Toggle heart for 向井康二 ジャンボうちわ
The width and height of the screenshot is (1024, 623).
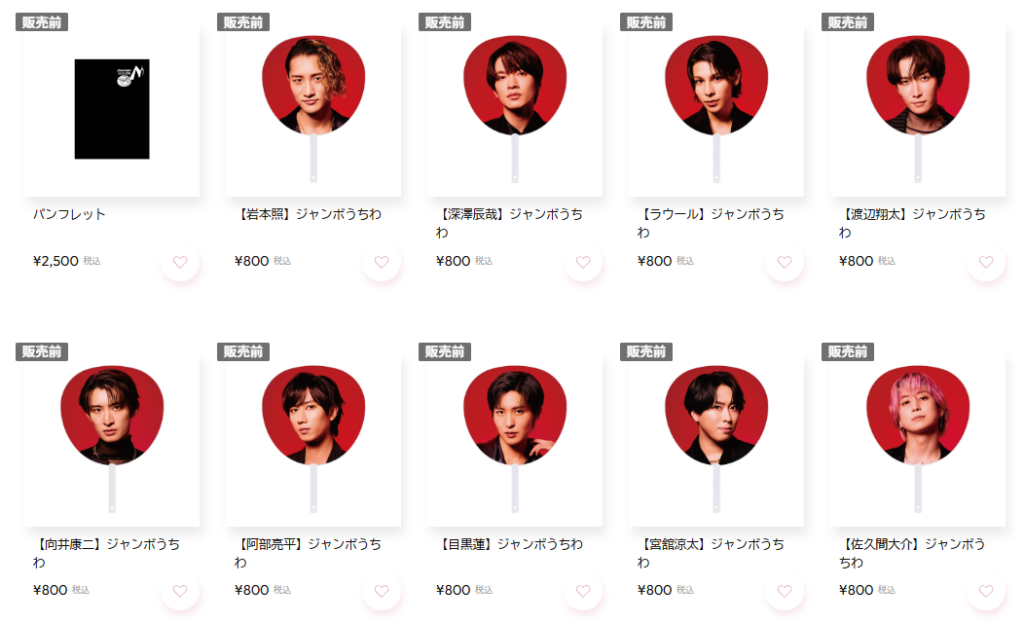(180, 592)
